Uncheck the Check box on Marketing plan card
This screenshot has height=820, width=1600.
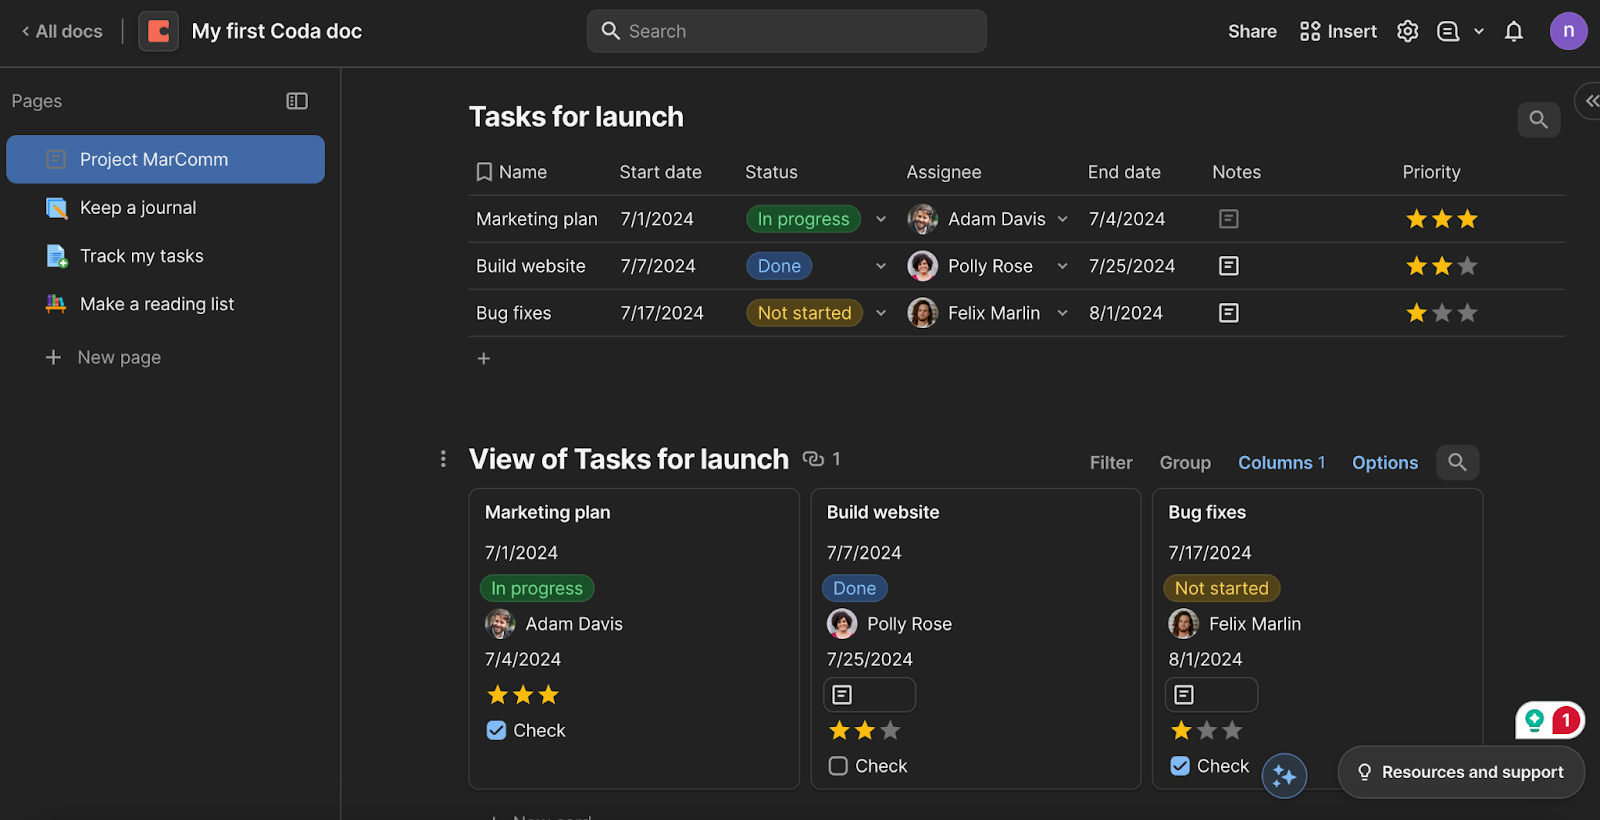[496, 730]
